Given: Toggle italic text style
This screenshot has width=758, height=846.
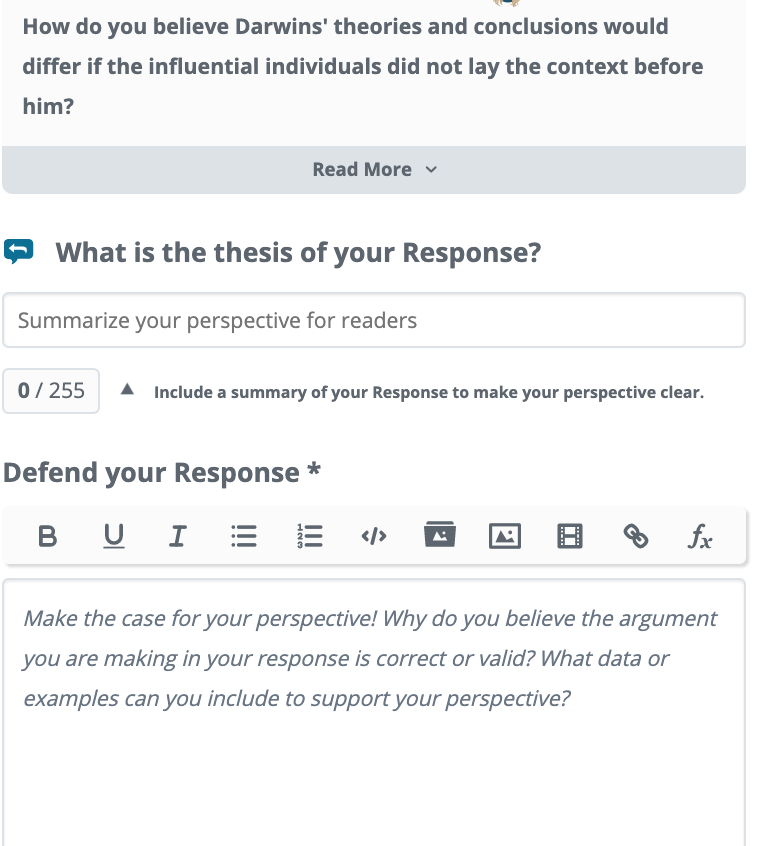Looking at the screenshot, I should [178, 536].
